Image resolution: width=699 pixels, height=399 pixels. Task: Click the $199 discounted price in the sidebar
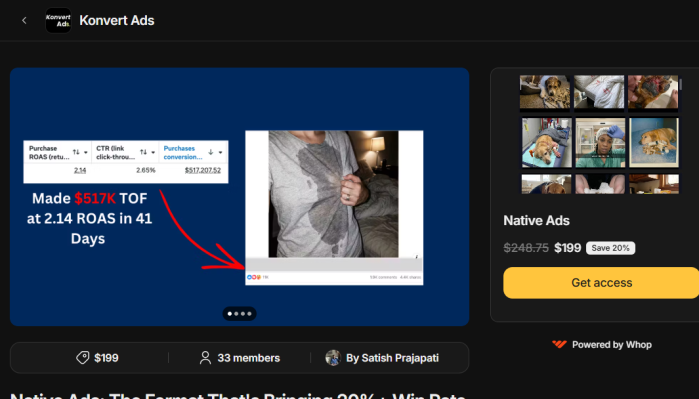(567, 248)
